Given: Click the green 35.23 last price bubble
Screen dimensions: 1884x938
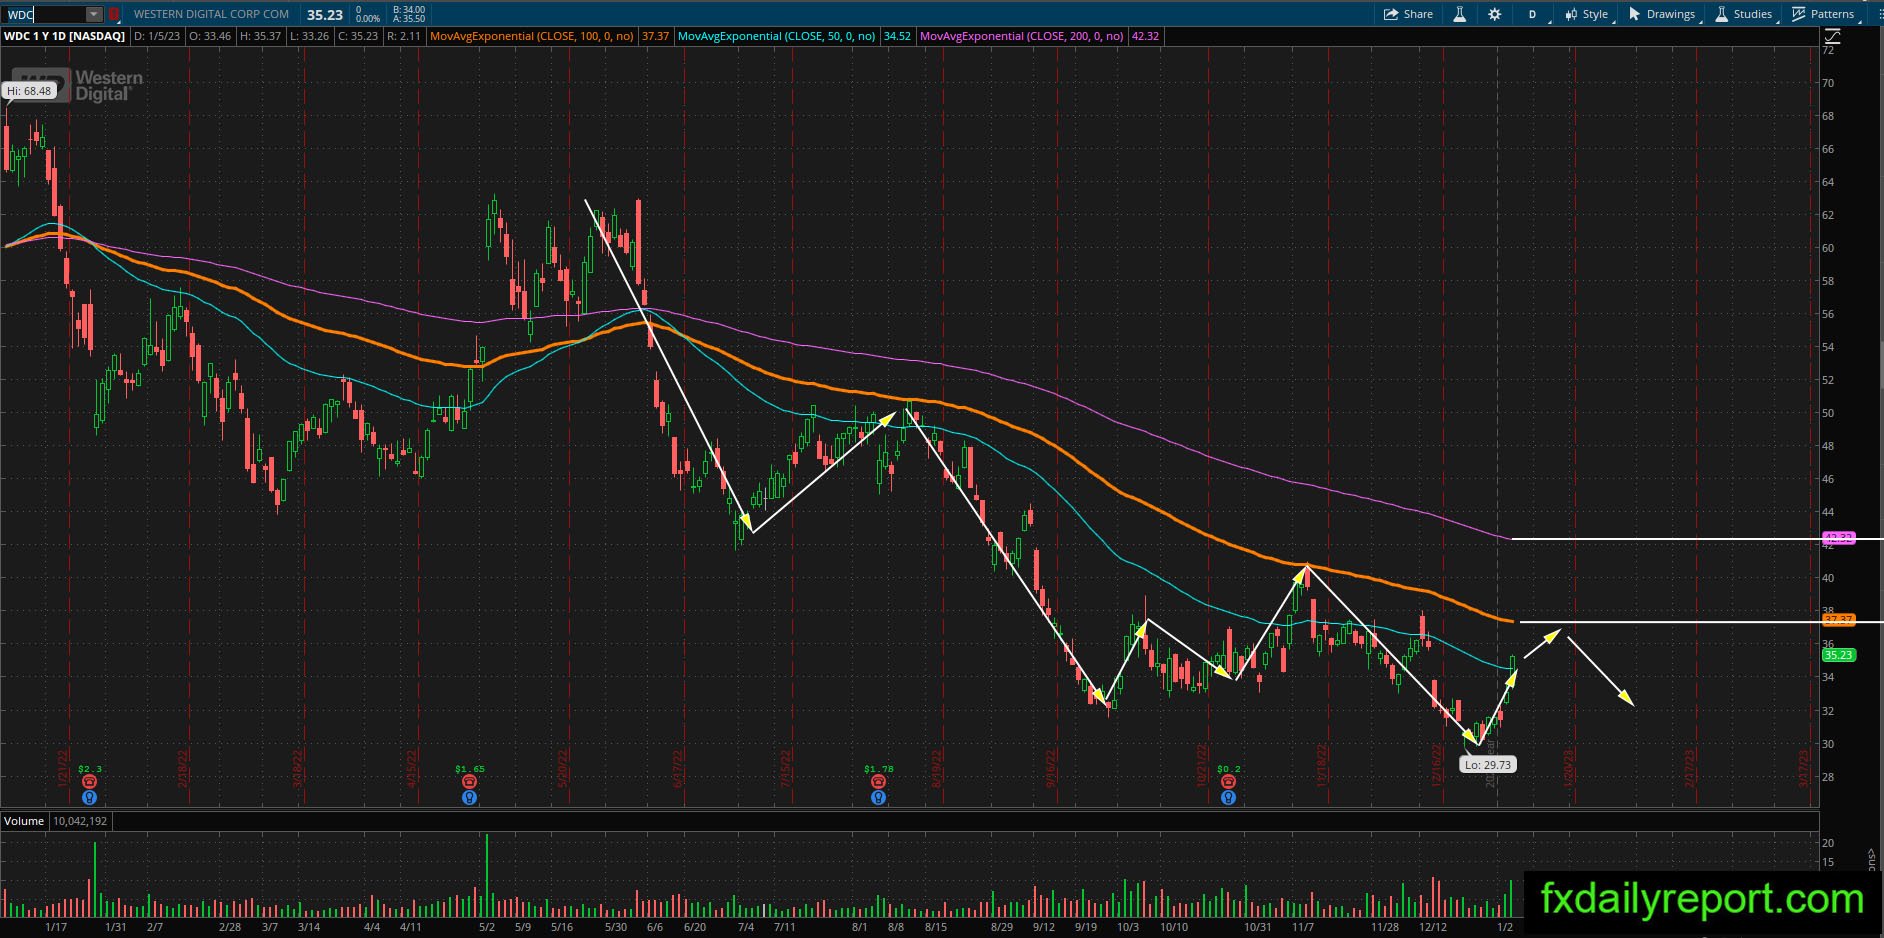Looking at the screenshot, I should (x=1839, y=655).
